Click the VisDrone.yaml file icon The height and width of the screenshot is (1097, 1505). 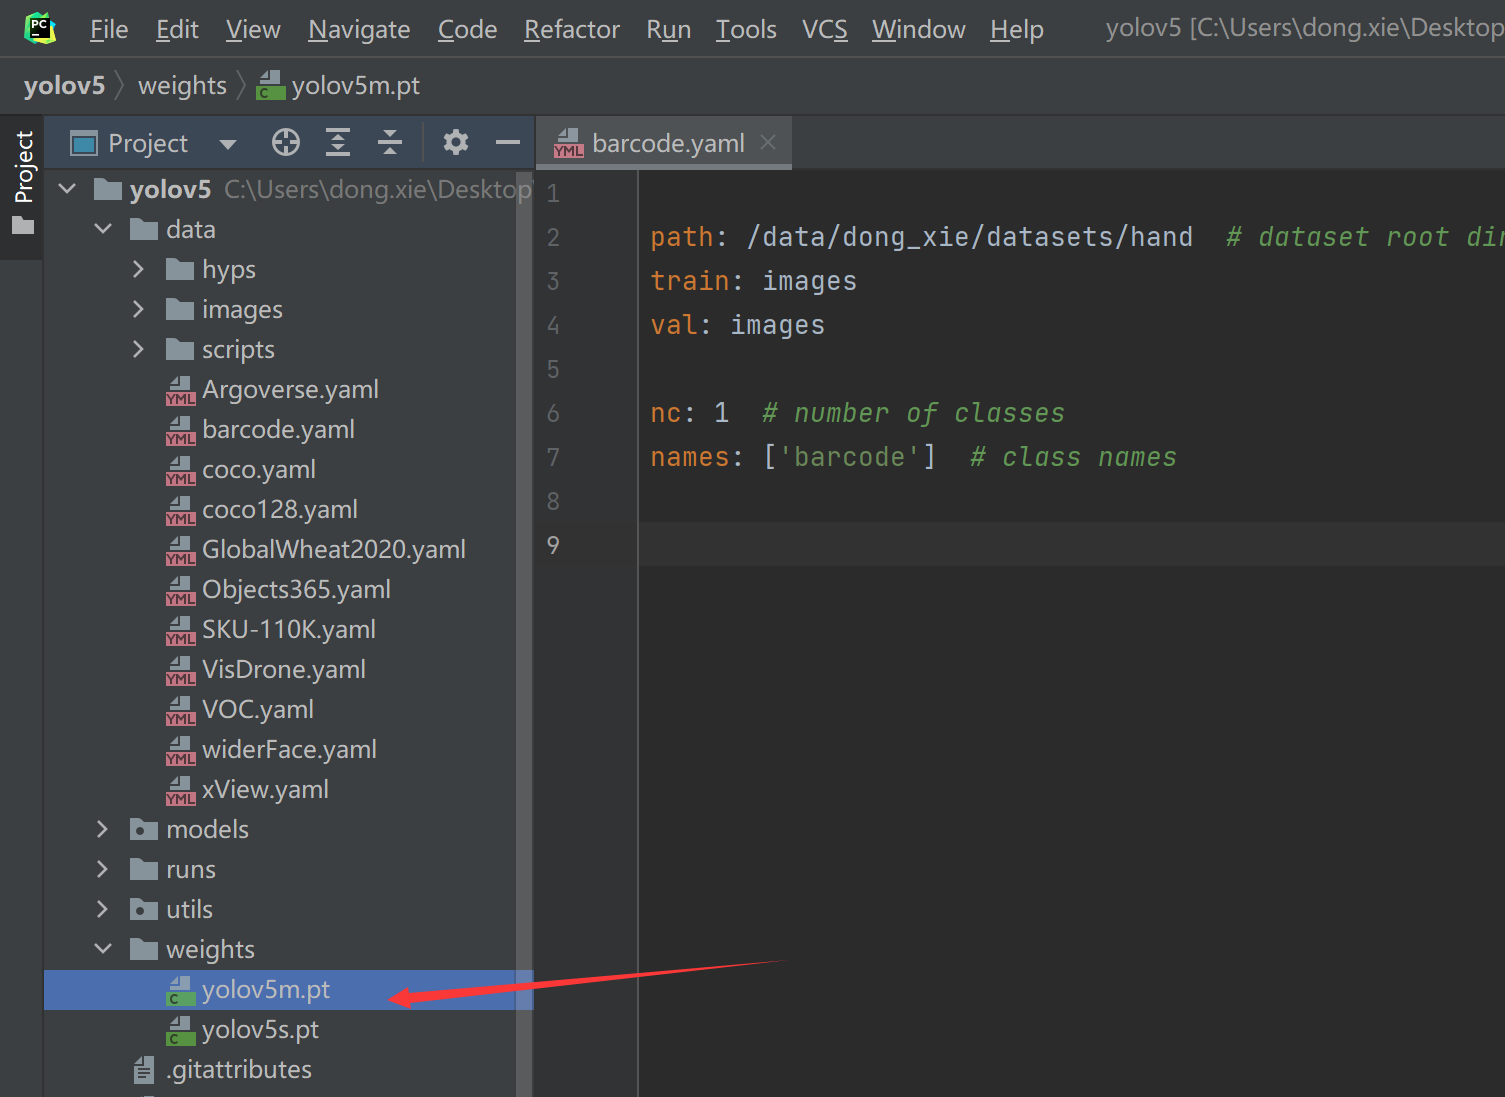coord(180,670)
